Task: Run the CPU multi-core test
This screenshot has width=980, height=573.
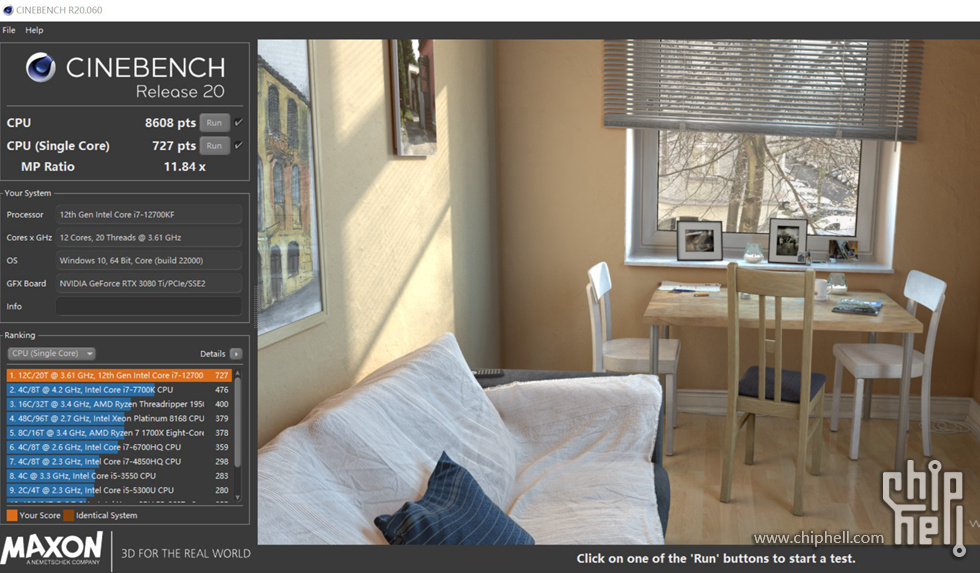Action: (214, 123)
